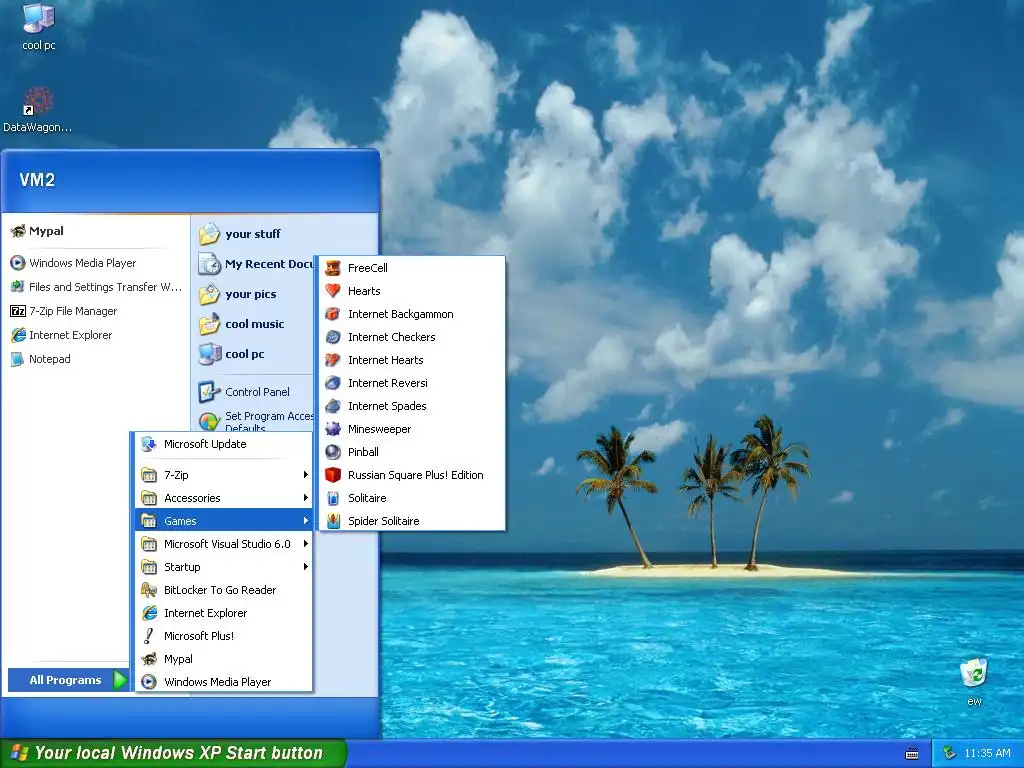Open cool pc from Start menu

coord(255,354)
